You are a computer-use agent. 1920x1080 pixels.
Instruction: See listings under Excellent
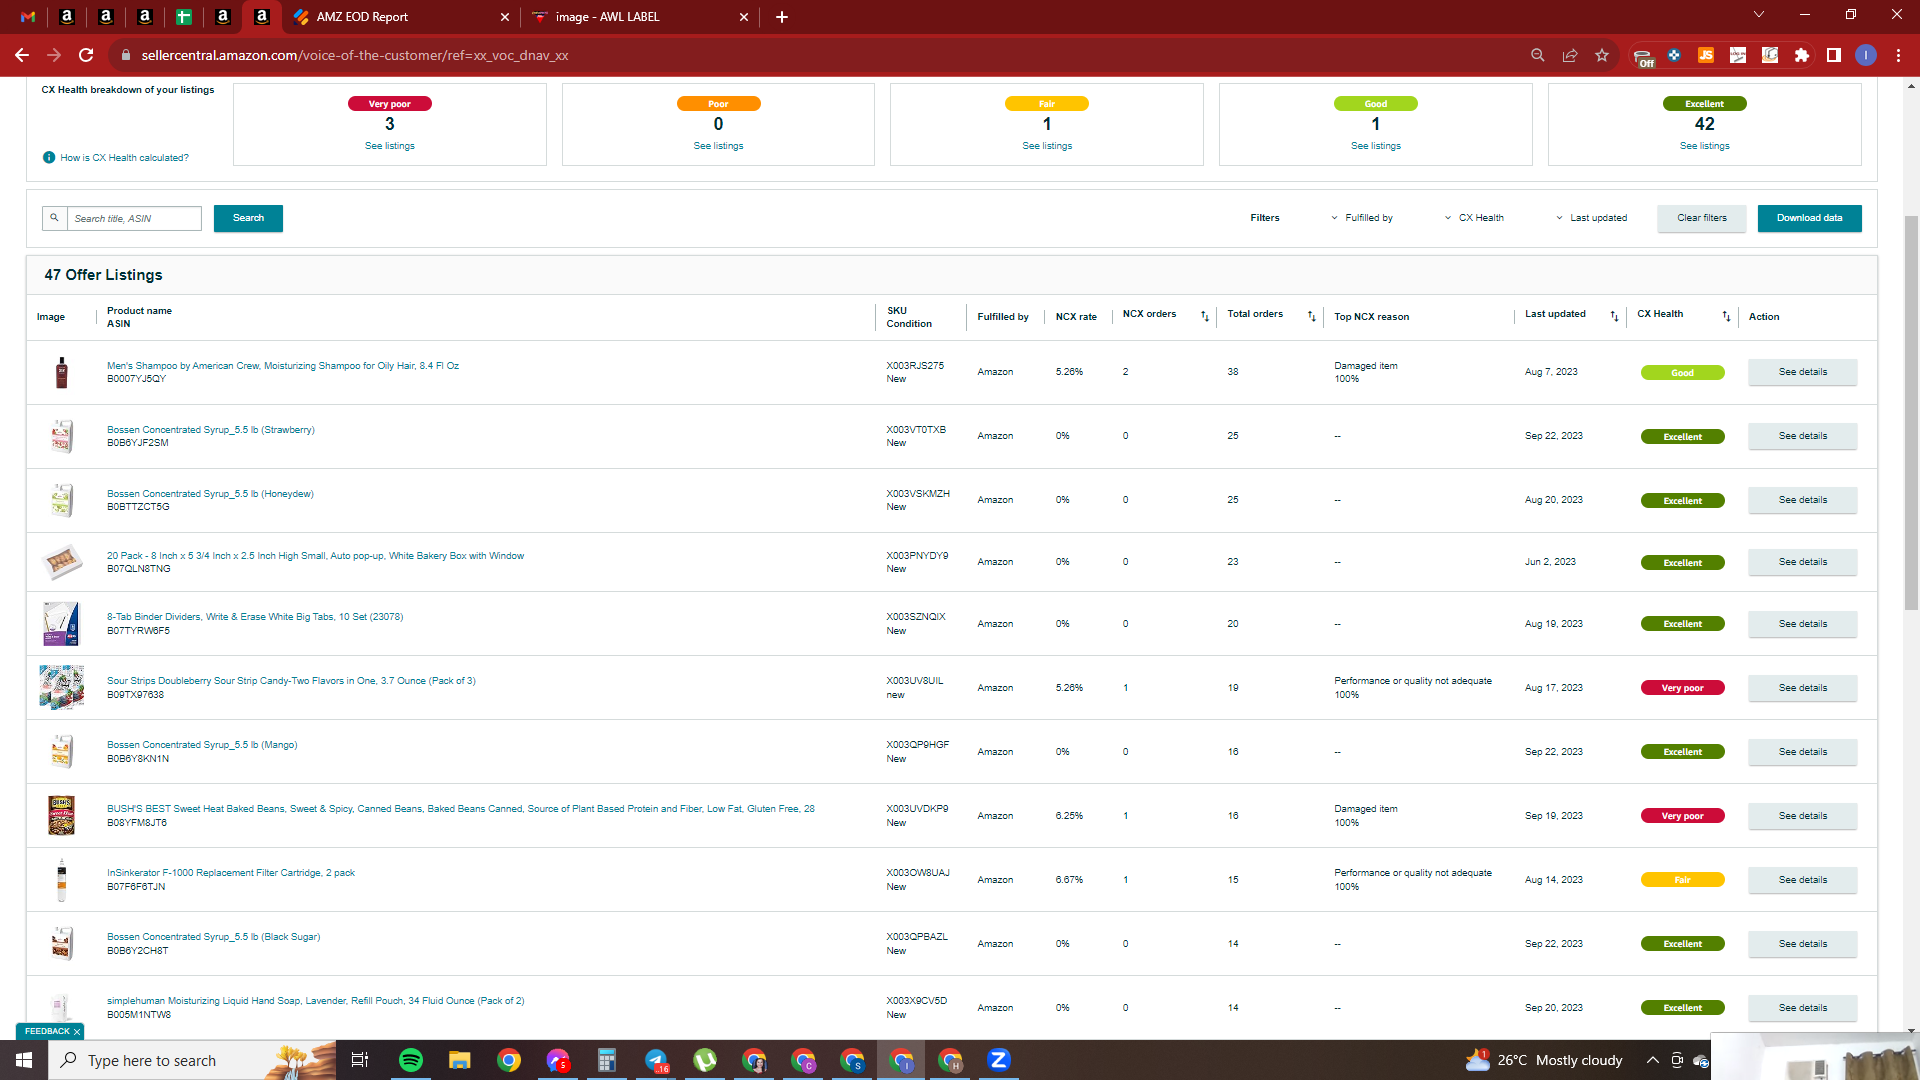[1705, 146]
